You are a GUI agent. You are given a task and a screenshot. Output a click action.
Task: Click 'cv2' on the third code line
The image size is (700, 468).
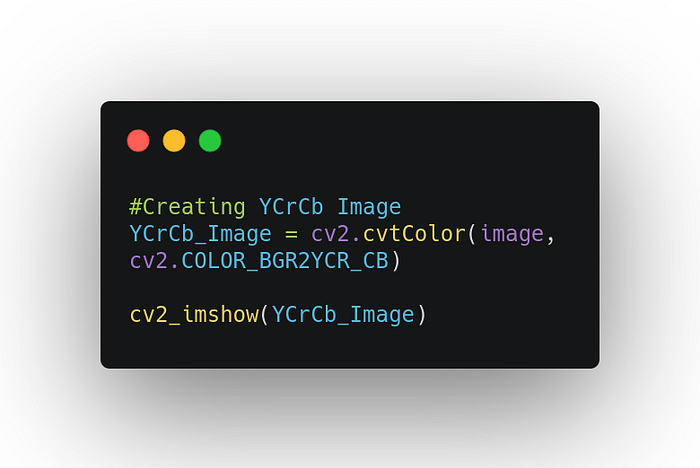coord(149,261)
